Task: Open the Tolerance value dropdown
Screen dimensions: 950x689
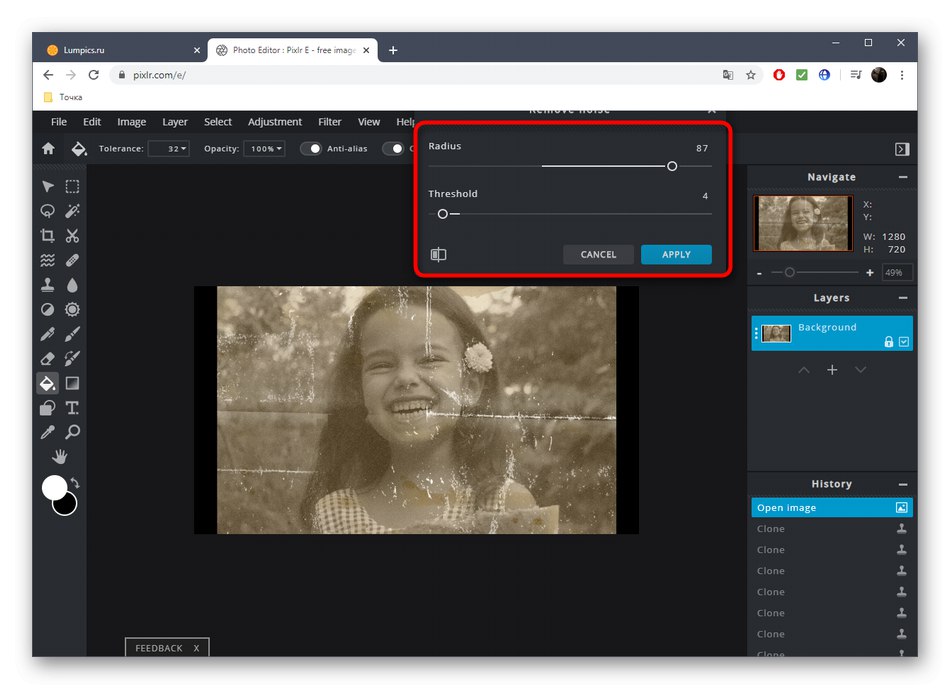Action: [168, 149]
